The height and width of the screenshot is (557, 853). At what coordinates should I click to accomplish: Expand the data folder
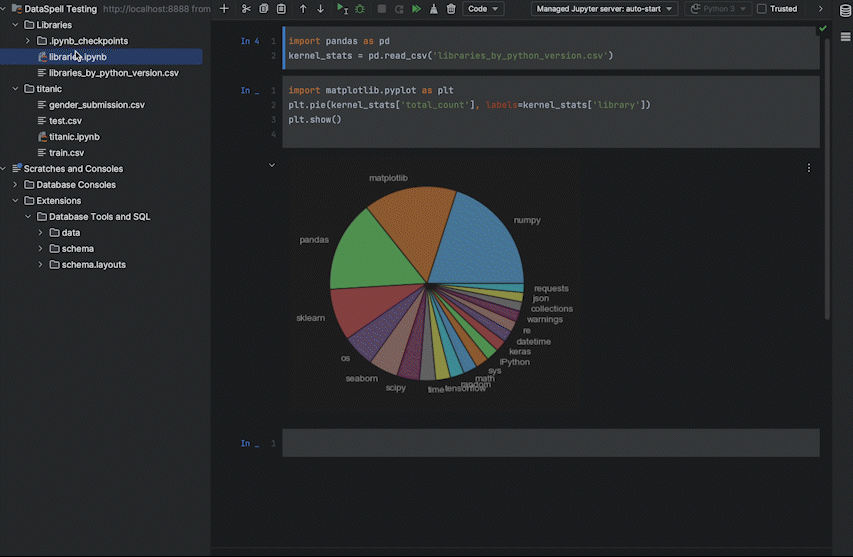[x=40, y=233]
